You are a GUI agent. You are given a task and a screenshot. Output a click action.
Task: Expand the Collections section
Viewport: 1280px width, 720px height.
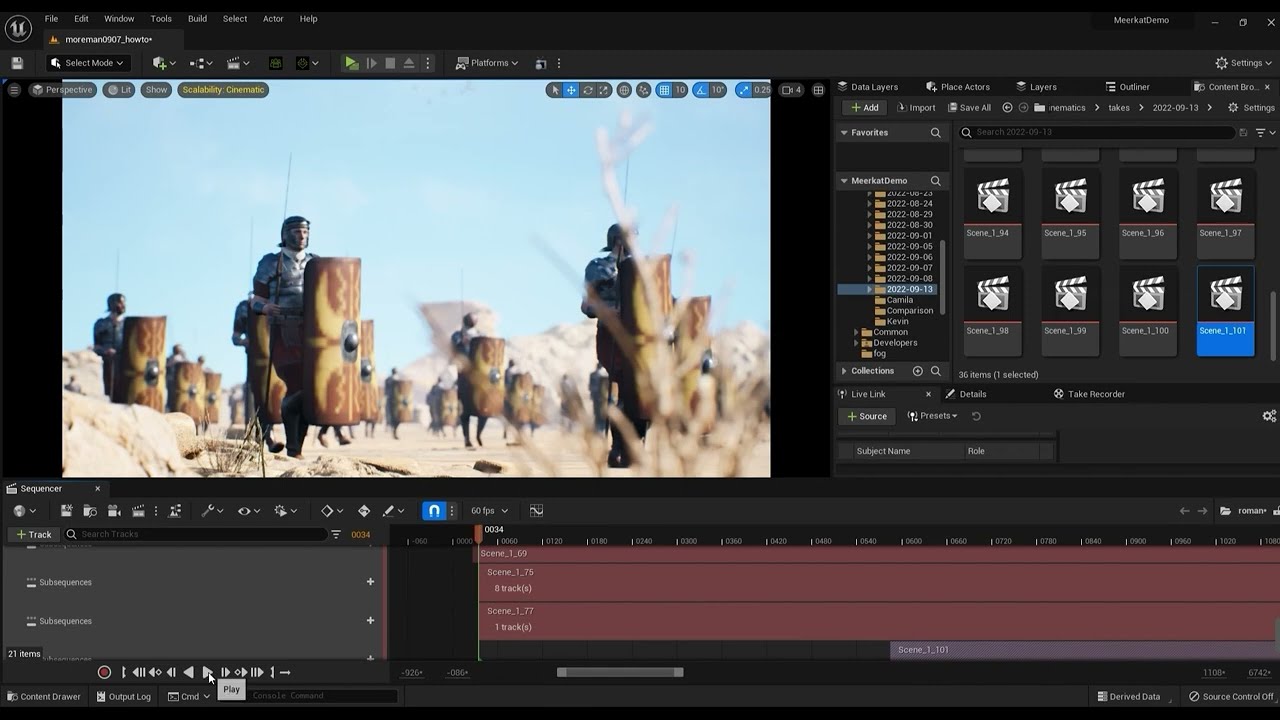coord(844,371)
